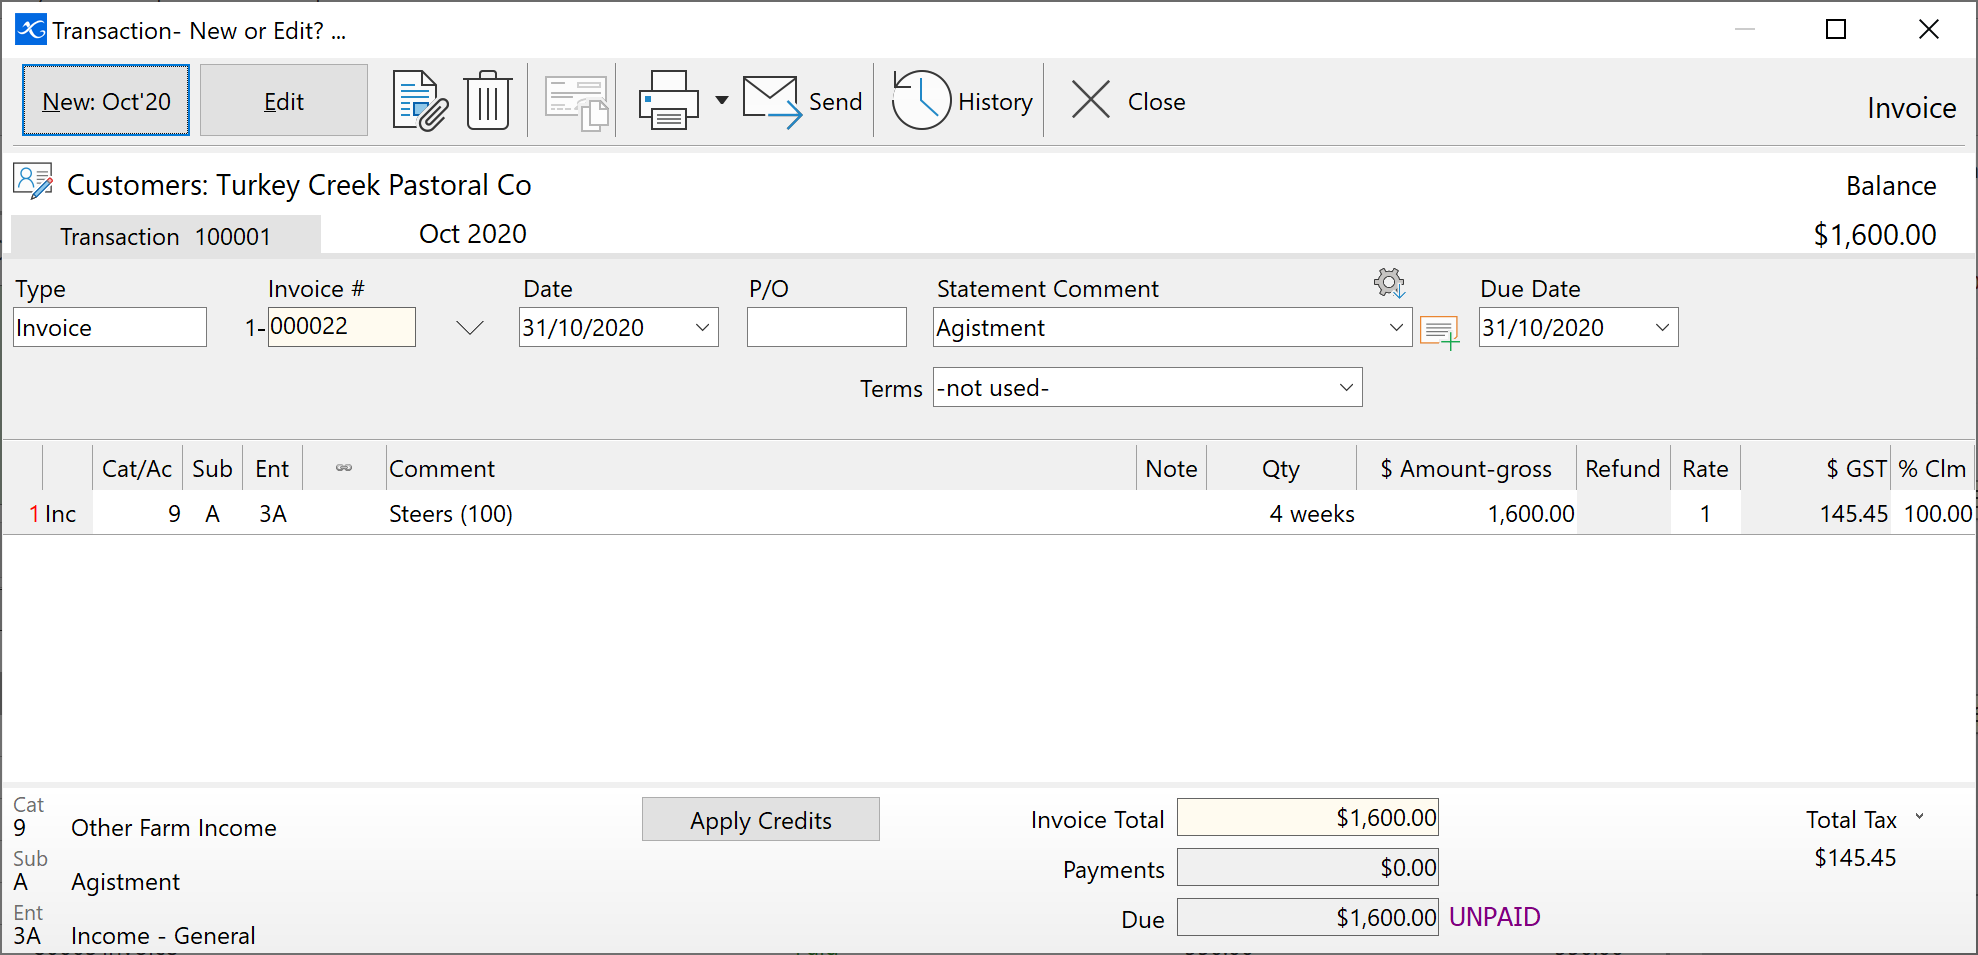Maximize the transaction window
Image resolution: width=1978 pixels, height=955 pixels.
coord(1836,29)
